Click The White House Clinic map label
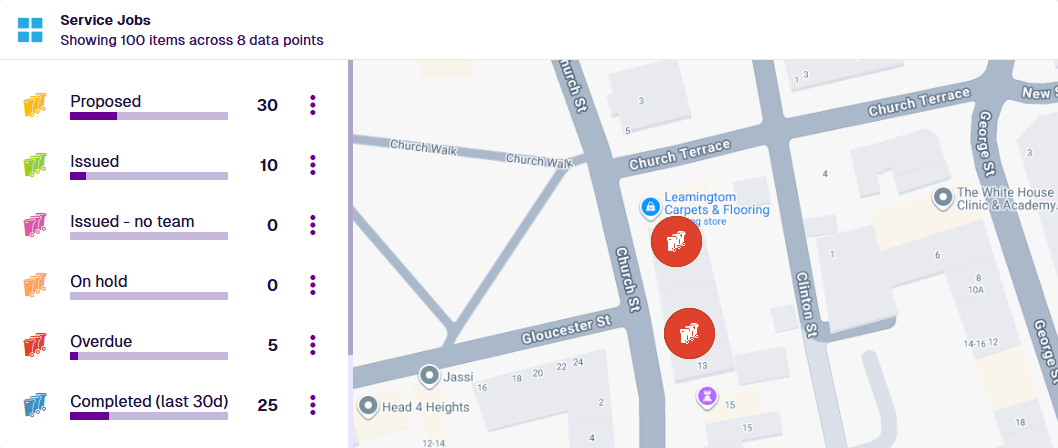 1005,198
